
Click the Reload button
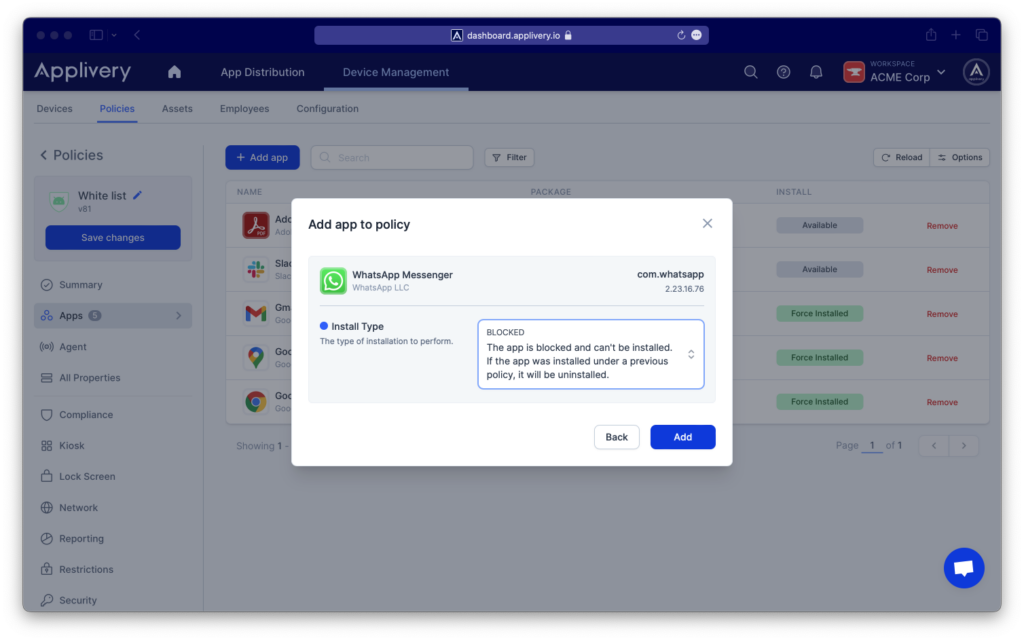click(902, 157)
